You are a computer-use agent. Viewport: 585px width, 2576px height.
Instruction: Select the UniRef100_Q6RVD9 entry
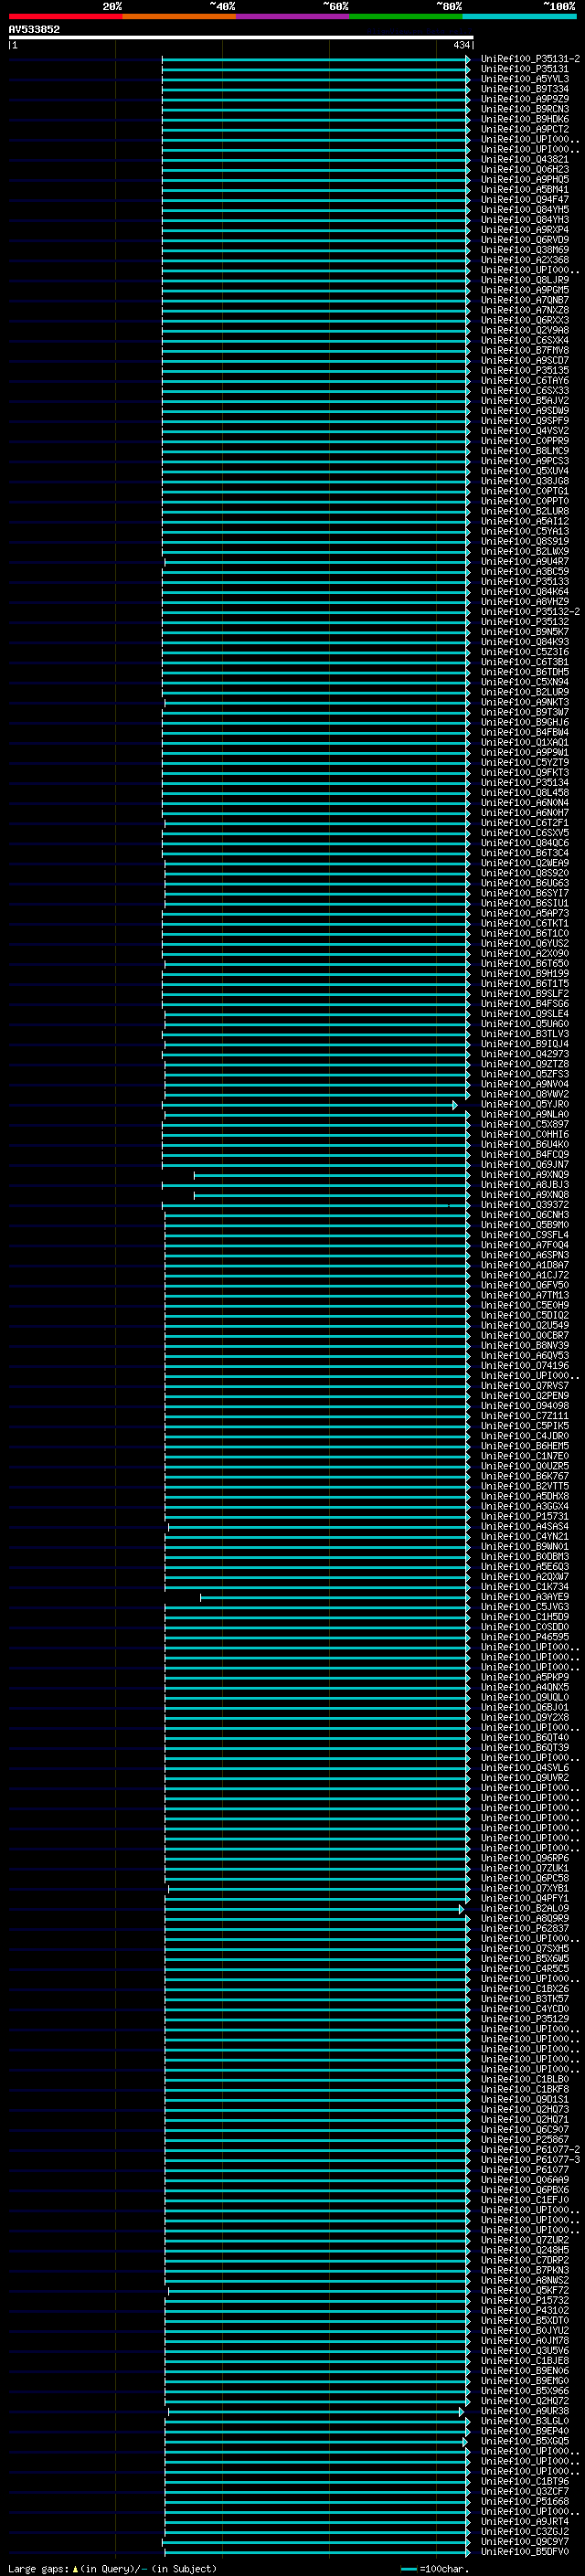coord(525,240)
